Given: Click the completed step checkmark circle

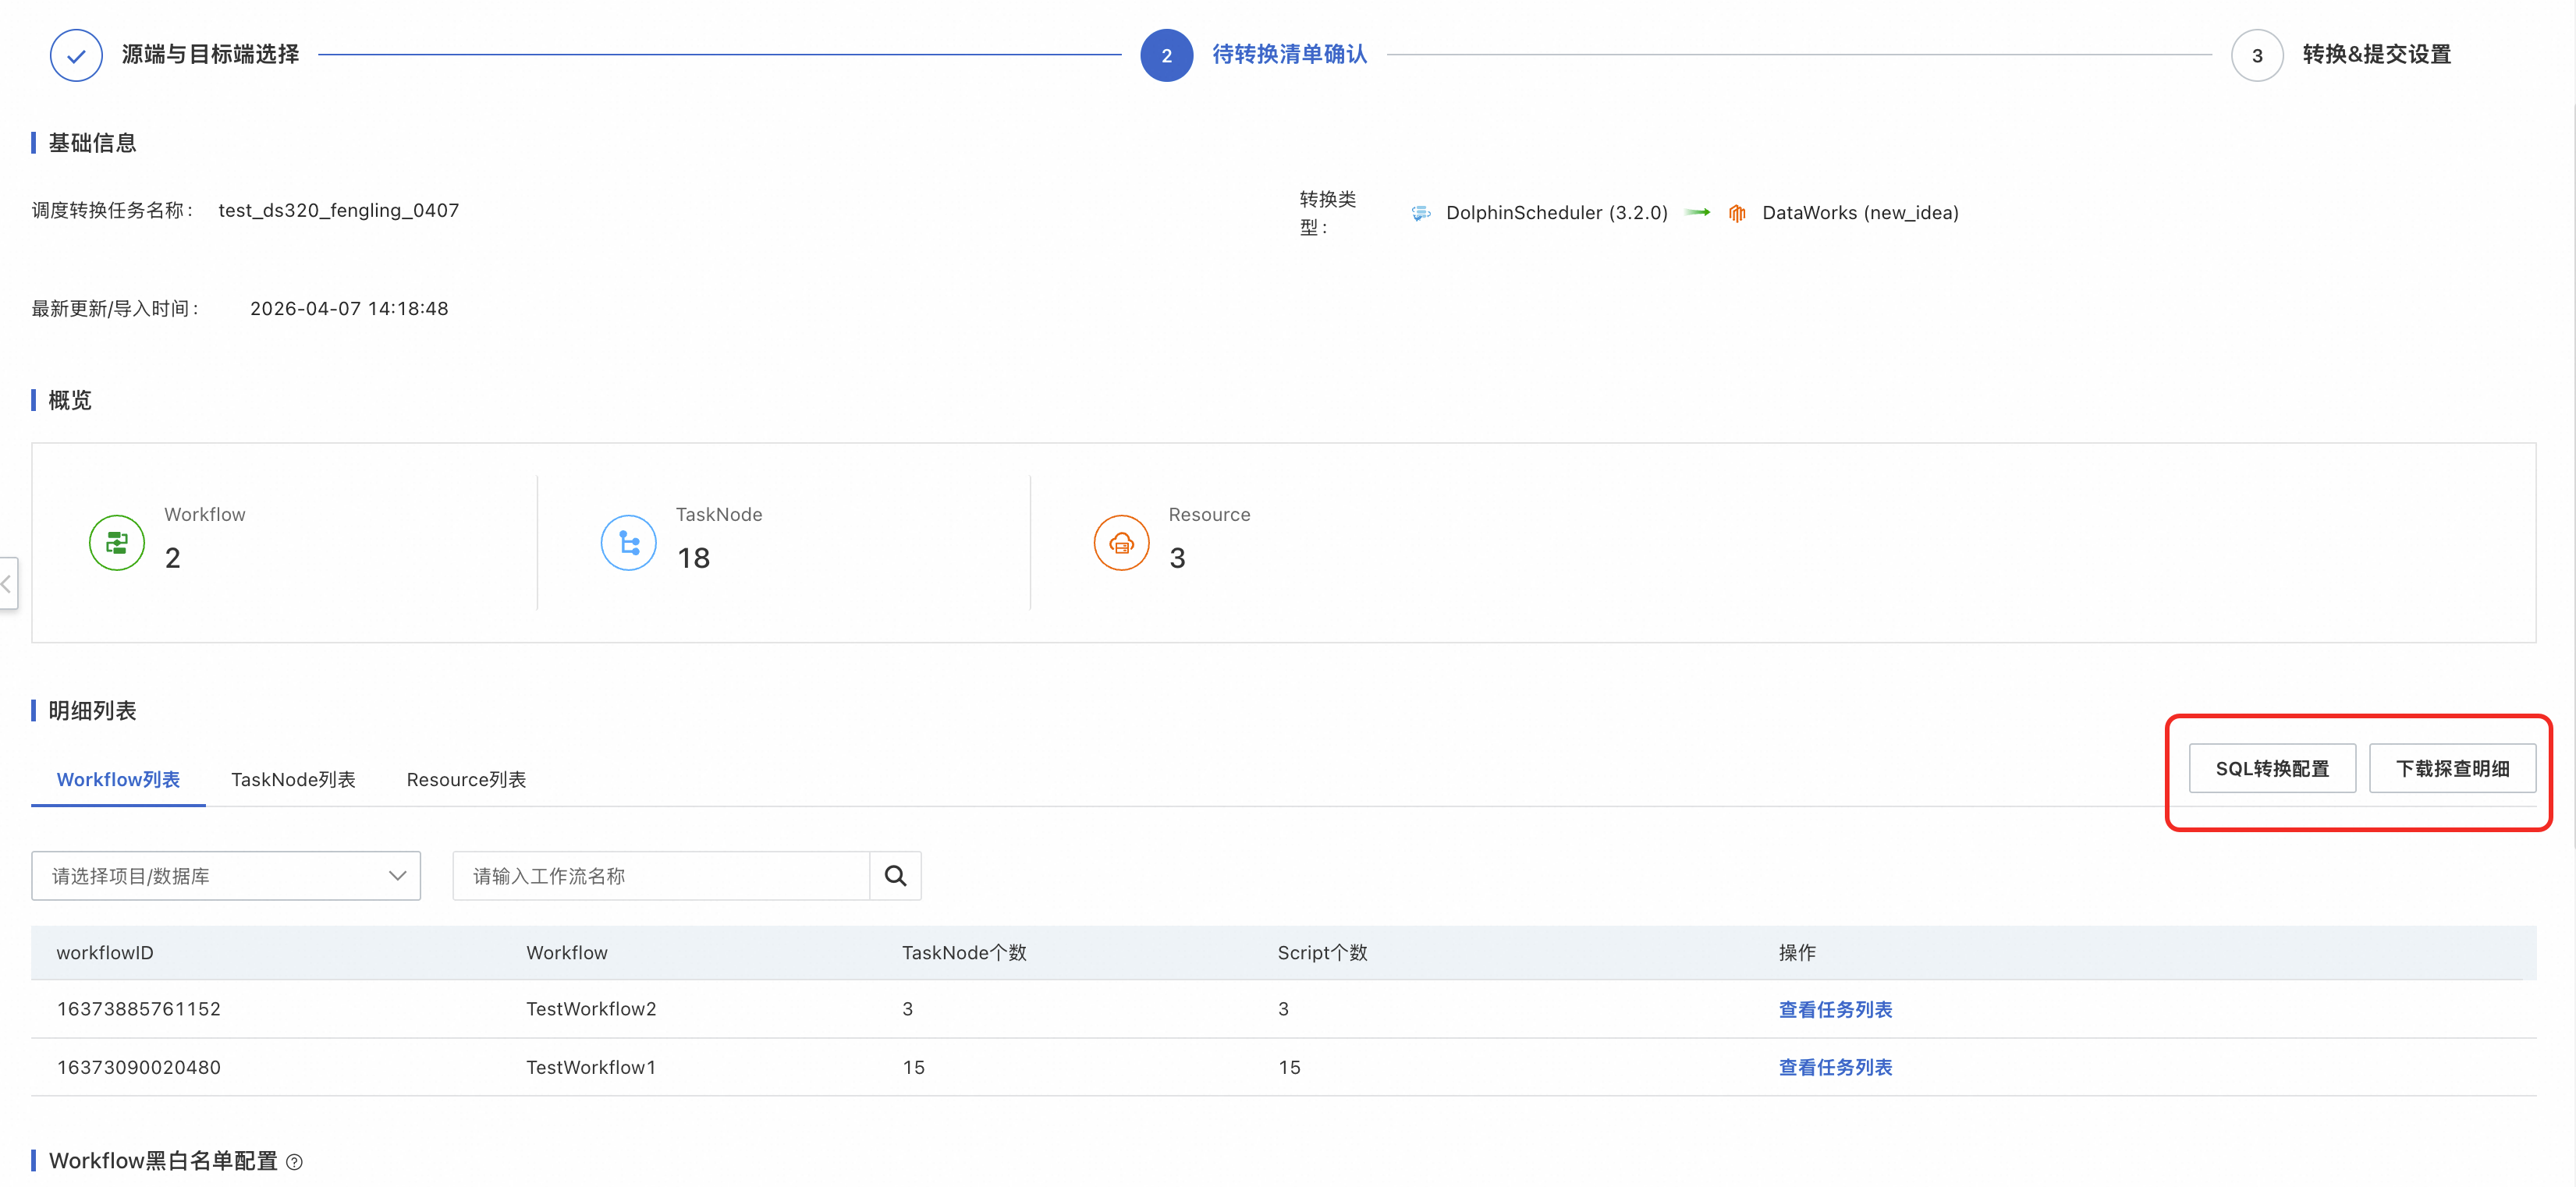Looking at the screenshot, I should click(76, 55).
